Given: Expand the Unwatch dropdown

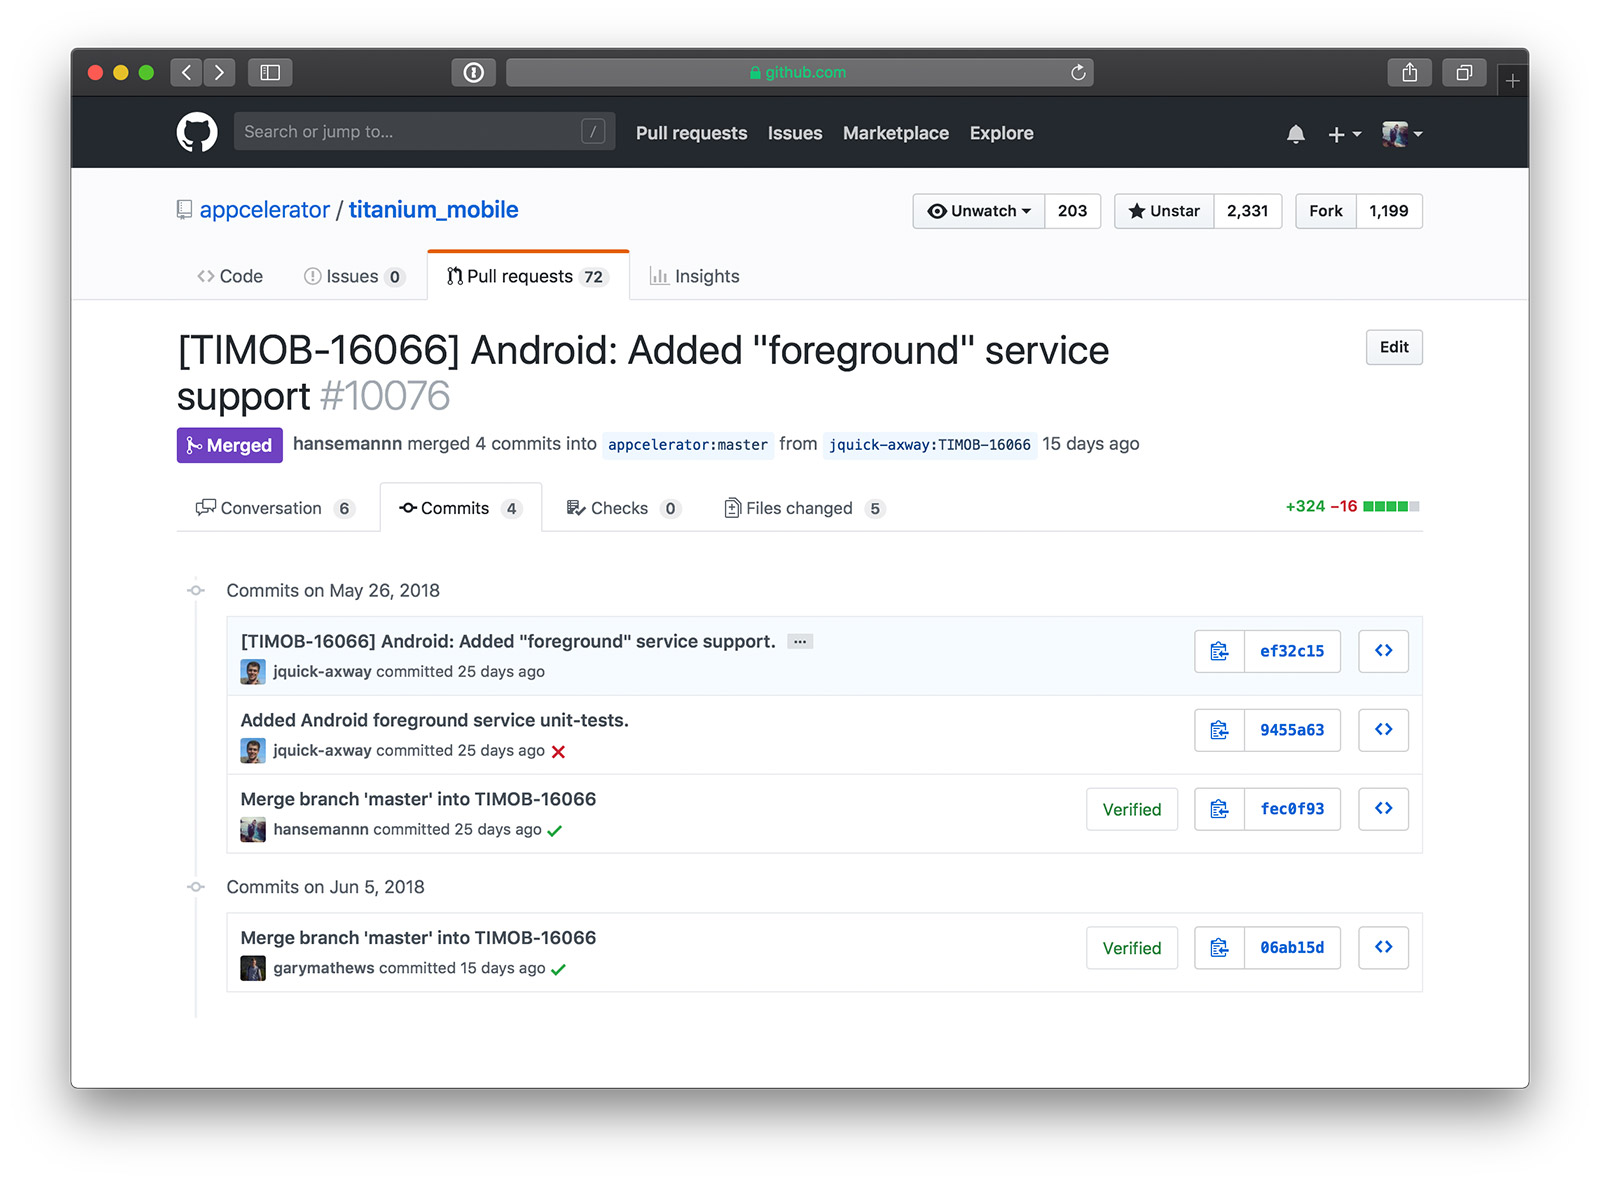Looking at the screenshot, I should click(x=979, y=211).
